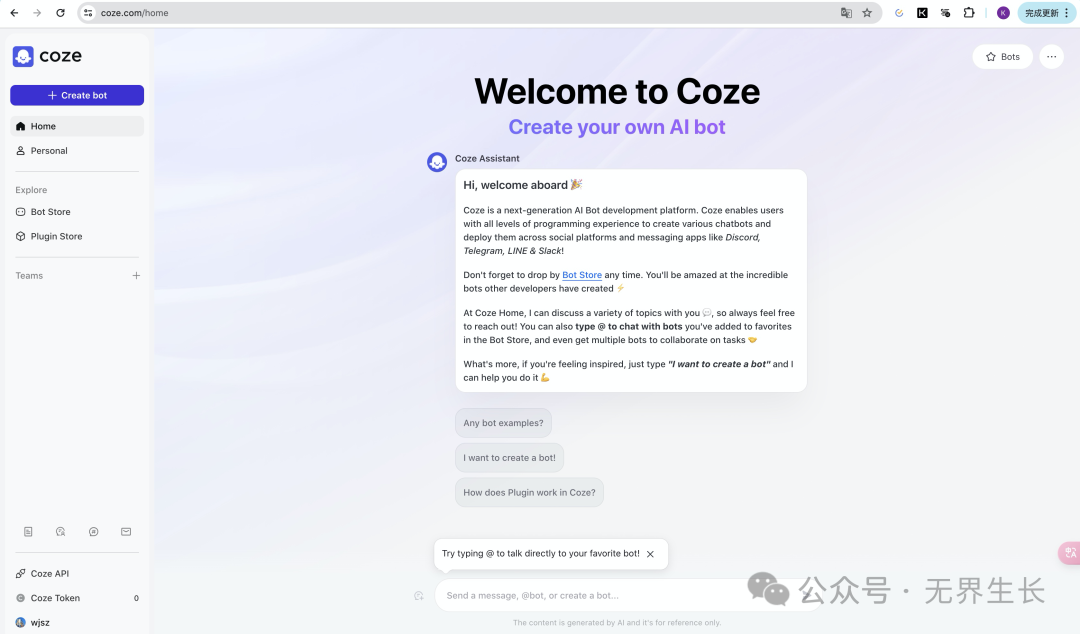Click the 完成更新 update button
This screenshot has height=634, width=1080.
(1047, 12)
